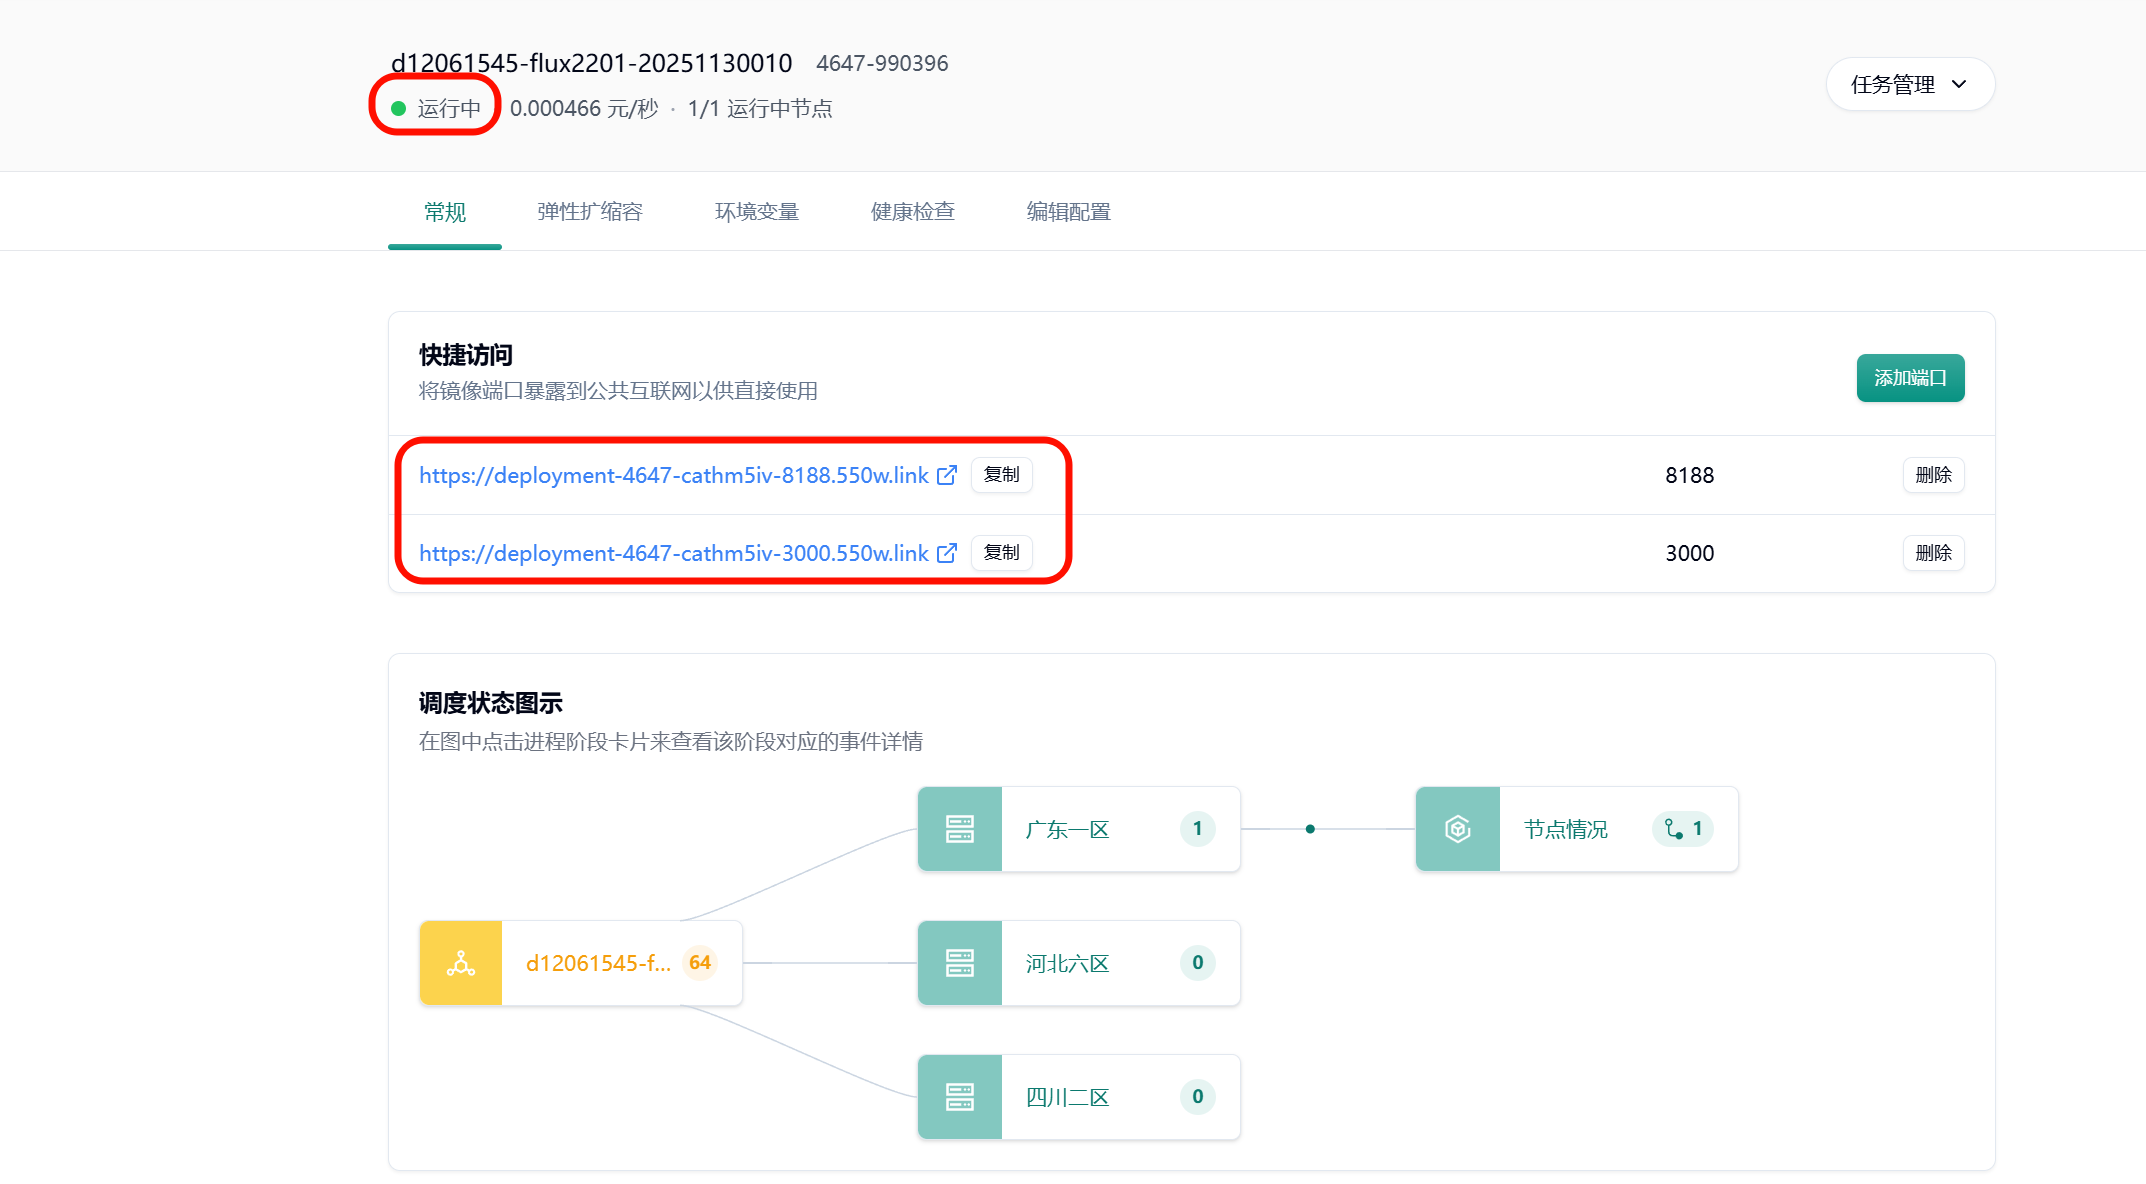Image resolution: width=2146 pixels, height=1184 pixels.
Task: Copy the 8188 deployment URL
Action: pos(1001,475)
